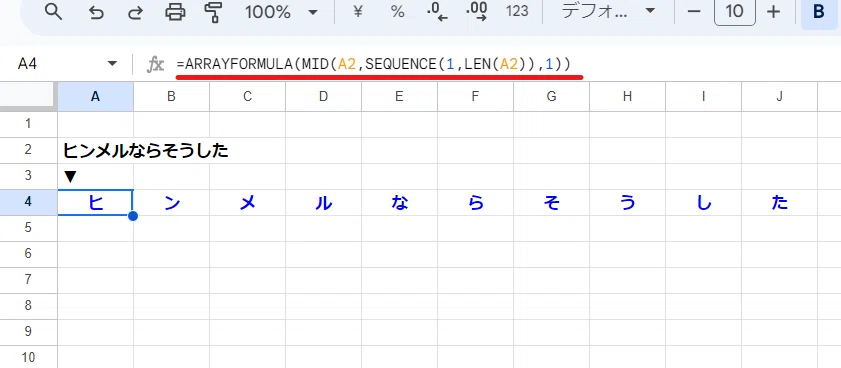
Task: Select row 2 header
Action: (x=28, y=150)
